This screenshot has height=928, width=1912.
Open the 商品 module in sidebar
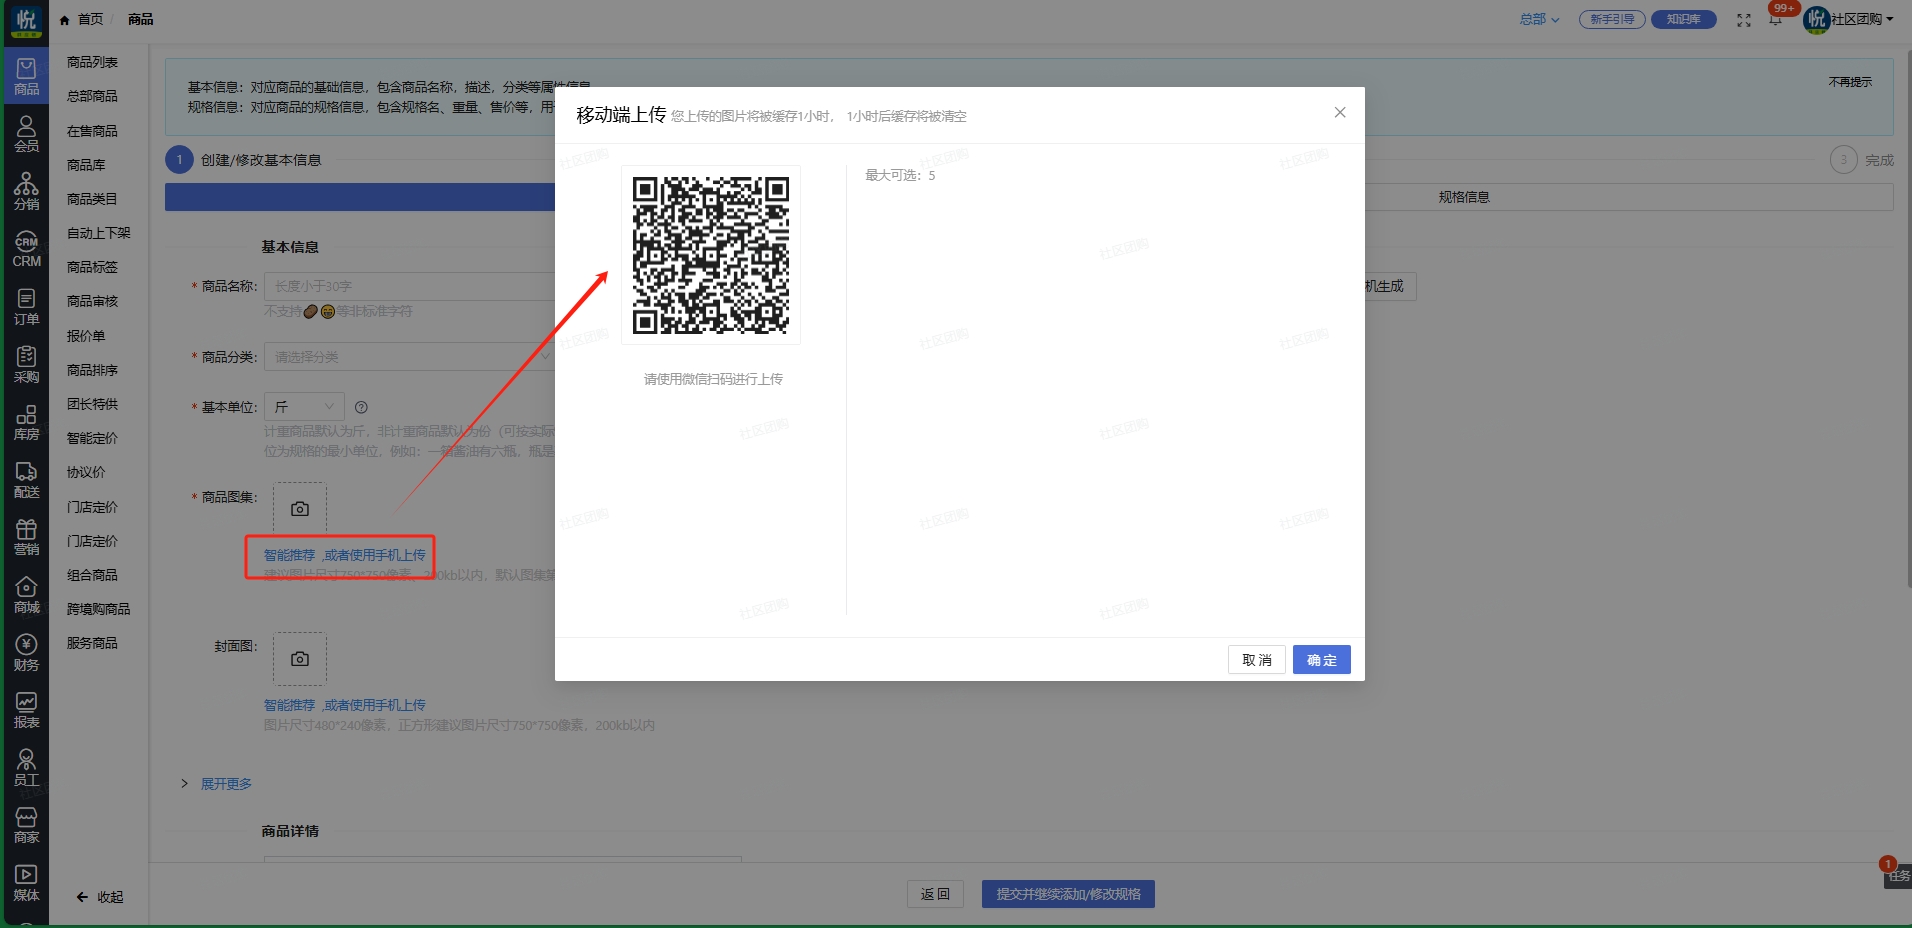pos(26,77)
